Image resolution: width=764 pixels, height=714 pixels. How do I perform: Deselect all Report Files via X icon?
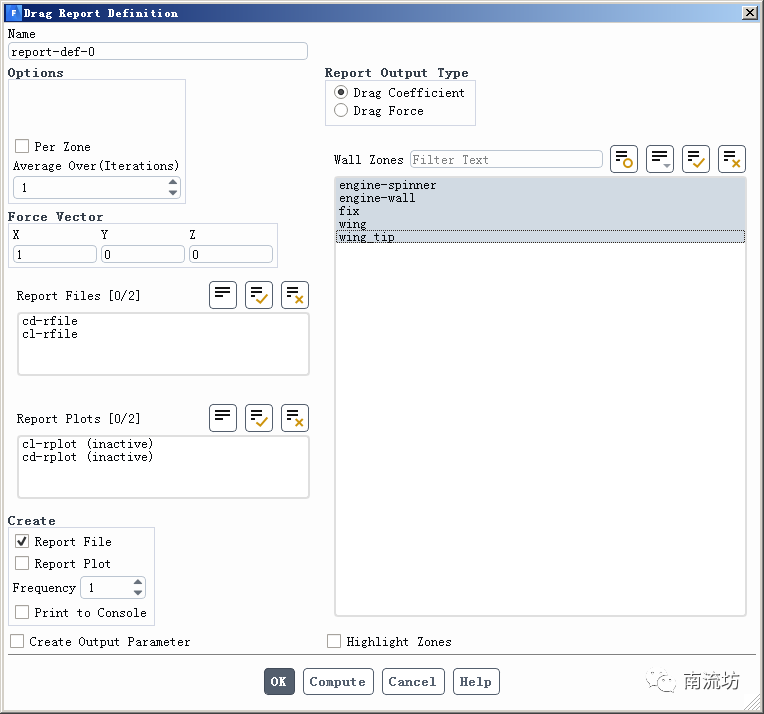pos(295,295)
